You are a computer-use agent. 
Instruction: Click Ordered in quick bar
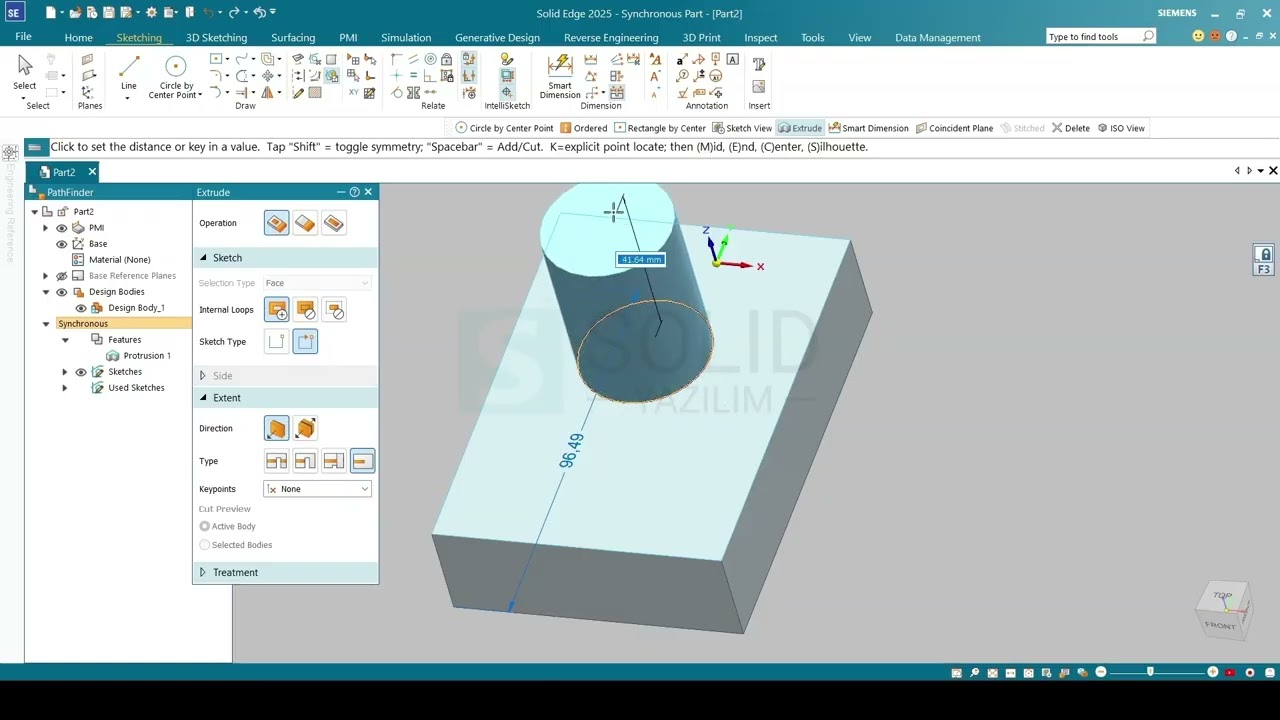coord(584,128)
